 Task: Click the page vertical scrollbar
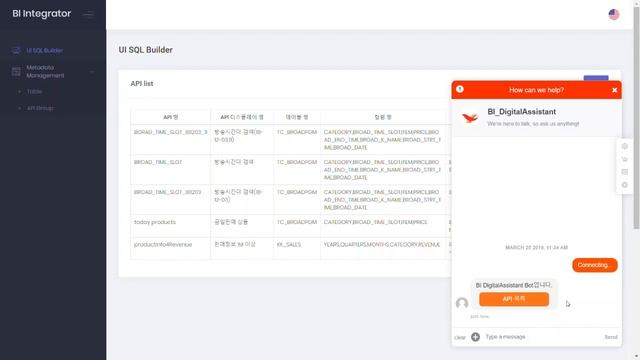636,118
